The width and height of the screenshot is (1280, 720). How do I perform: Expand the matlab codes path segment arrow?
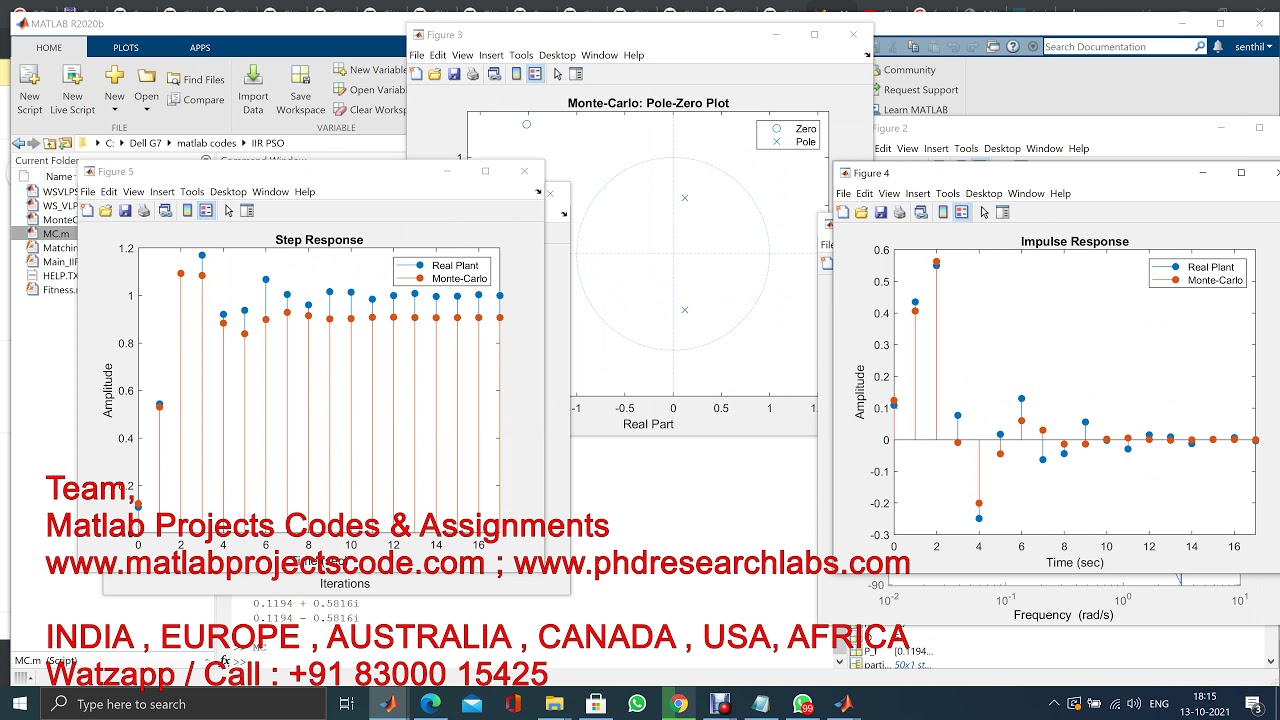(x=243, y=143)
